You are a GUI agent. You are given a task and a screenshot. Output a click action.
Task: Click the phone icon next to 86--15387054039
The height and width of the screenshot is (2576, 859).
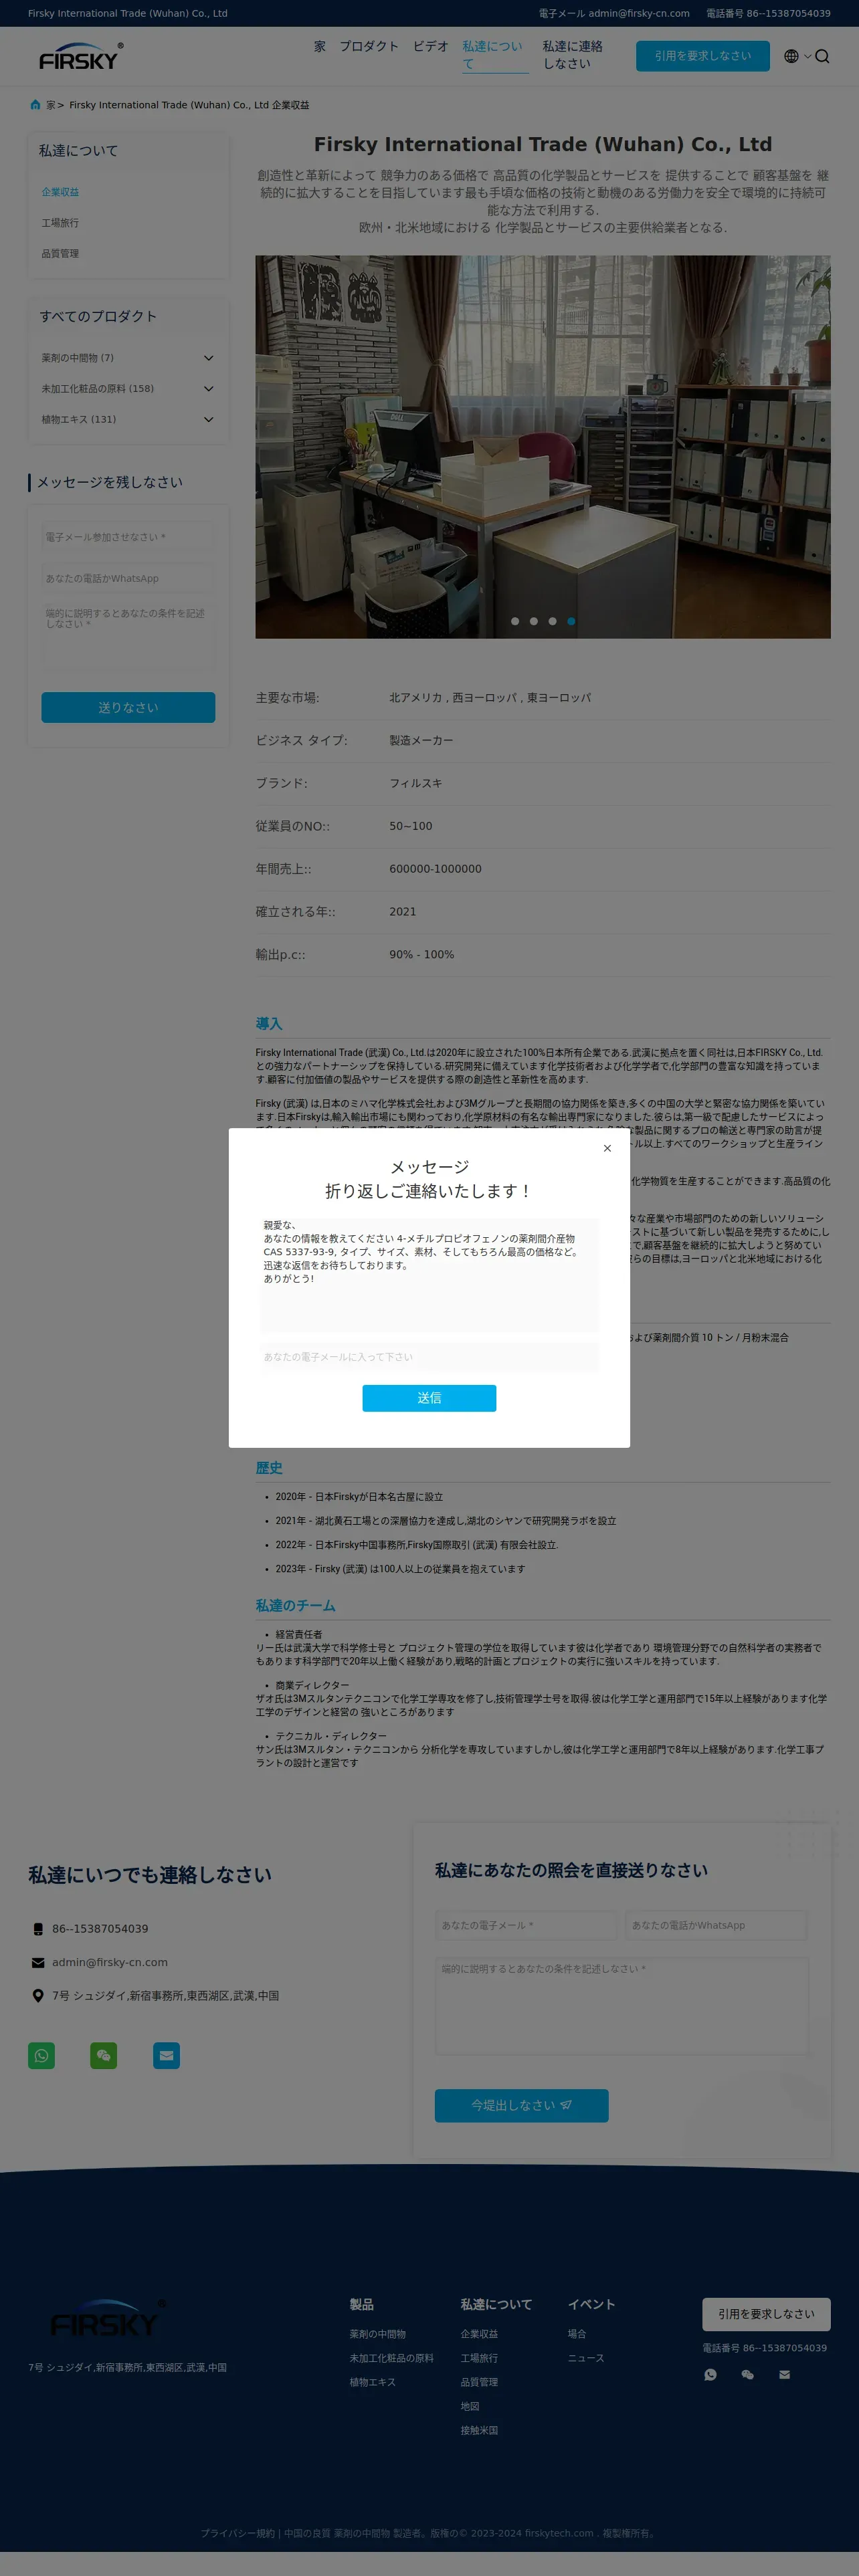[x=38, y=1928]
